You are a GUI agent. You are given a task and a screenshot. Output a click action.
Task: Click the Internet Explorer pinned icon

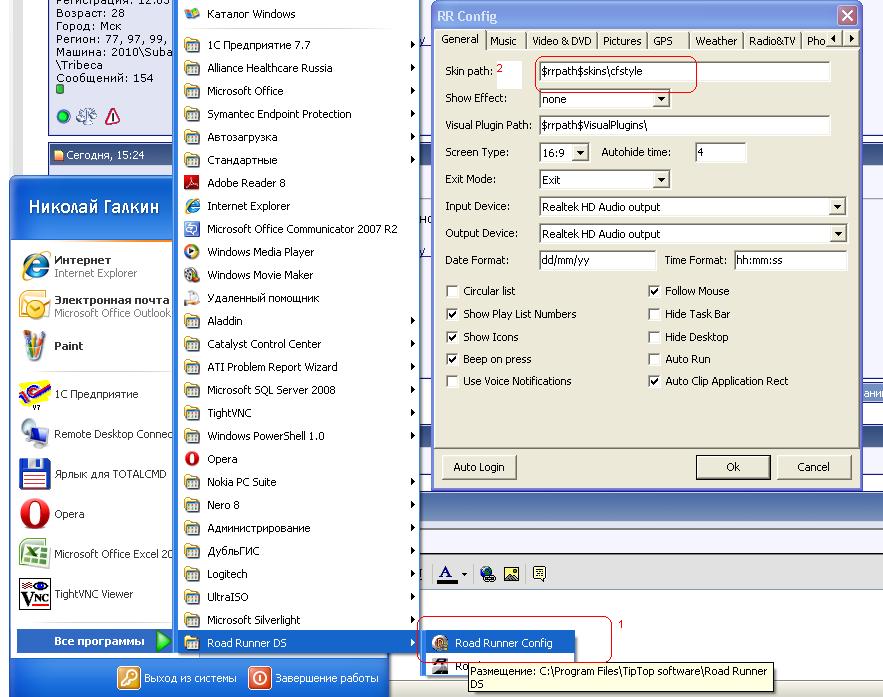pyautogui.click(x=35, y=266)
